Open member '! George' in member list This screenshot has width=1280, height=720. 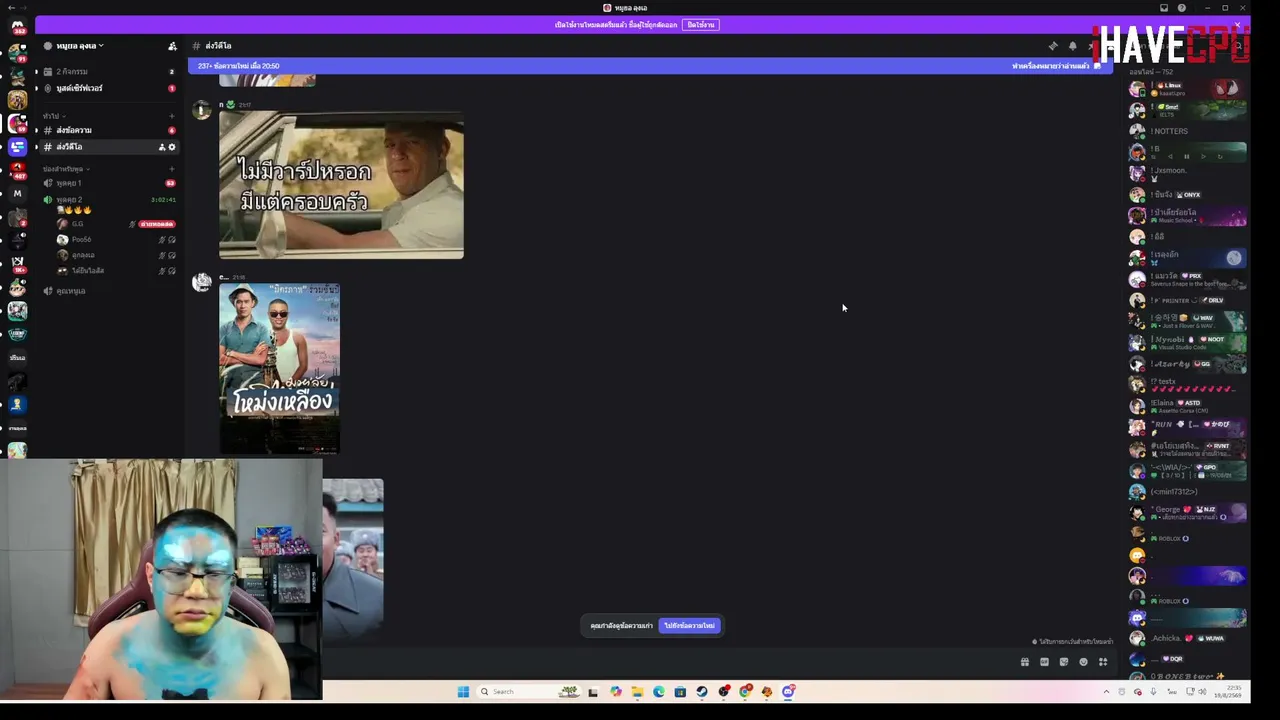coord(1188,513)
